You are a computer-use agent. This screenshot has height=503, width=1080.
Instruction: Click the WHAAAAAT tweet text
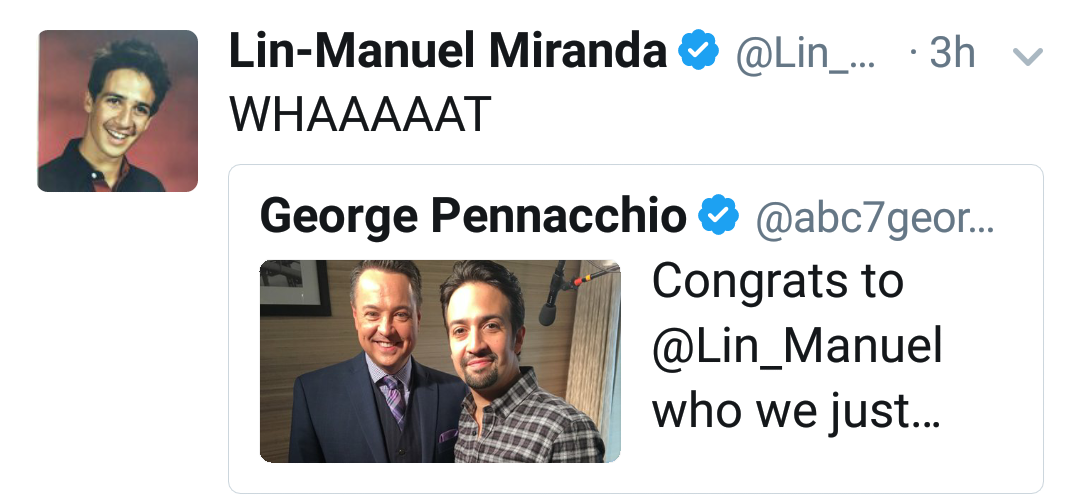coord(360,116)
